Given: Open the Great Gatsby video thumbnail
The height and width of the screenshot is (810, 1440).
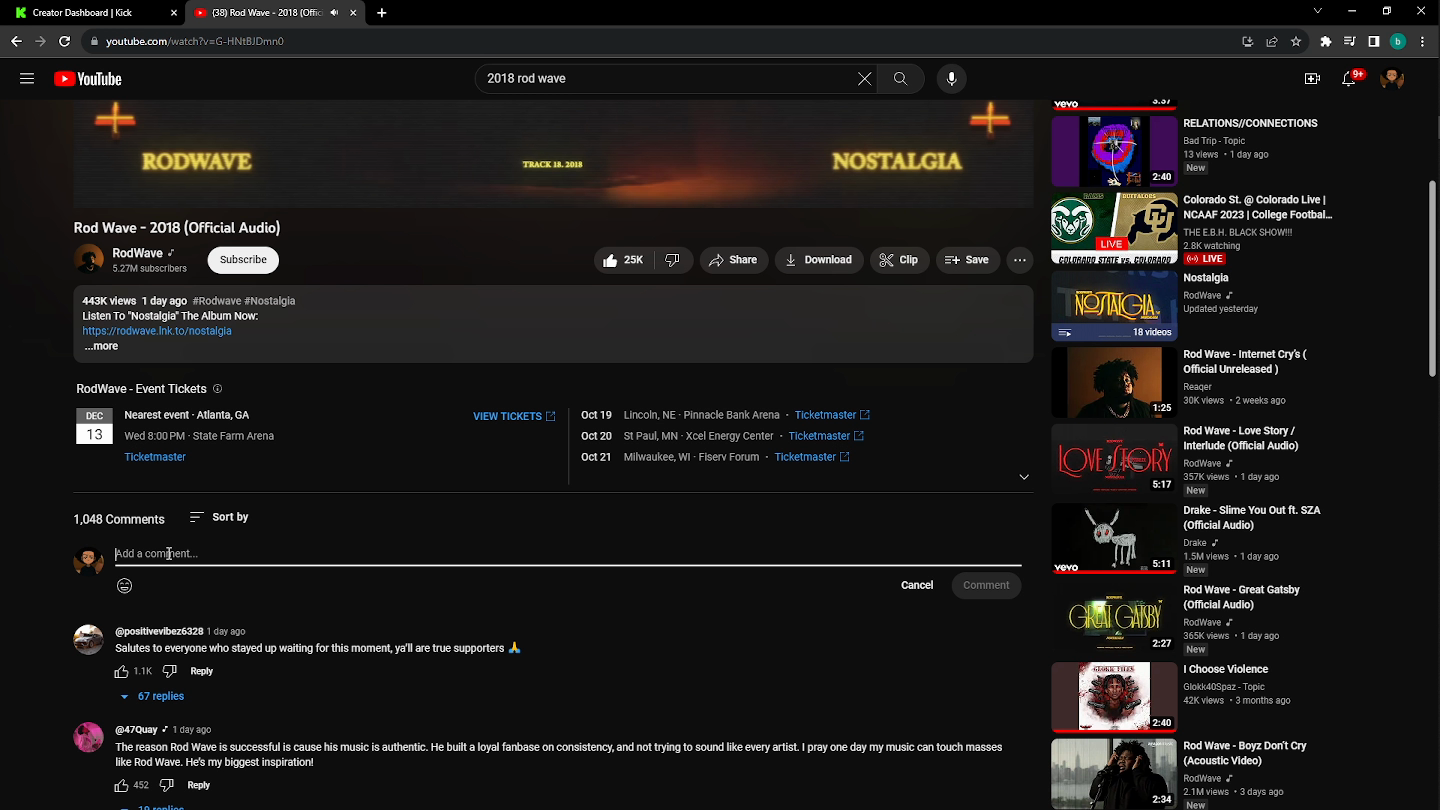Looking at the screenshot, I should click(x=1114, y=619).
